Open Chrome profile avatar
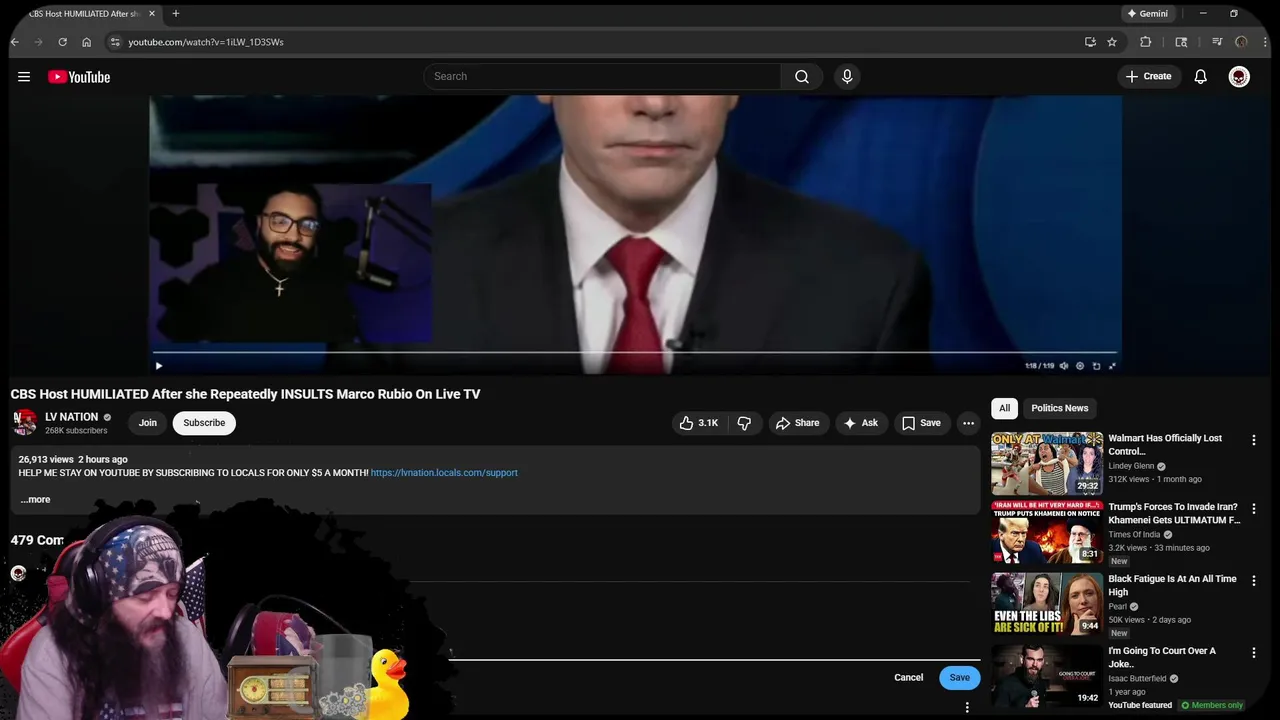The width and height of the screenshot is (1280, 720). 1242,42
